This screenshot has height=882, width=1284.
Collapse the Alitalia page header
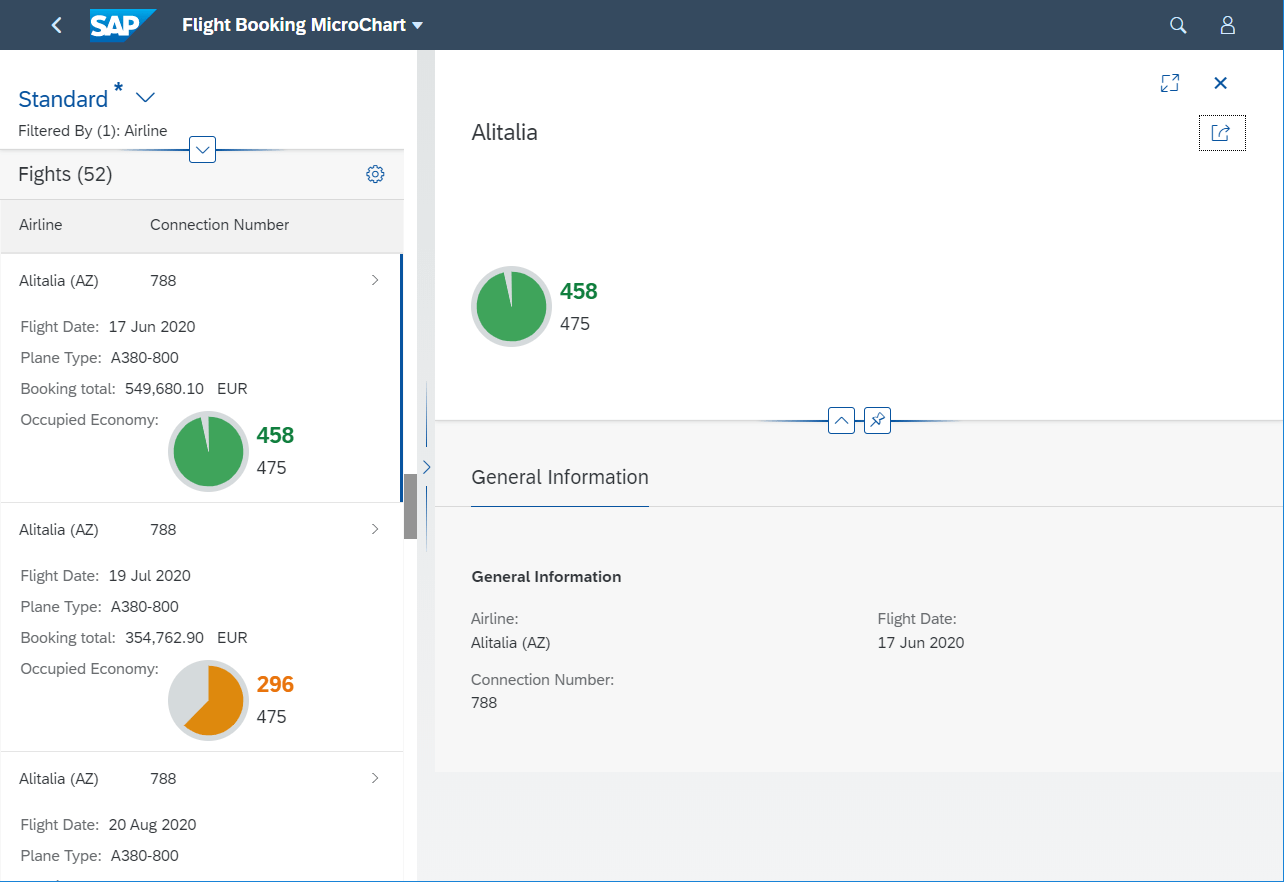point(842,421)
